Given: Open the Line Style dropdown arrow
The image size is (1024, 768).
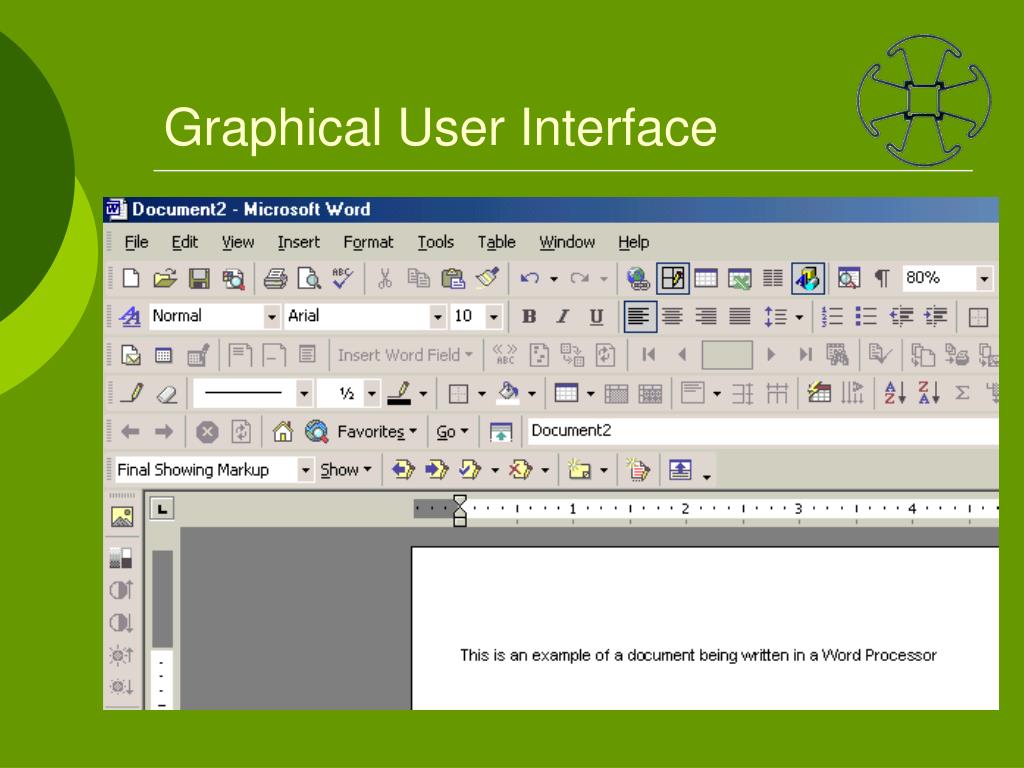Looking at the screenshot, I should [304, 394].
